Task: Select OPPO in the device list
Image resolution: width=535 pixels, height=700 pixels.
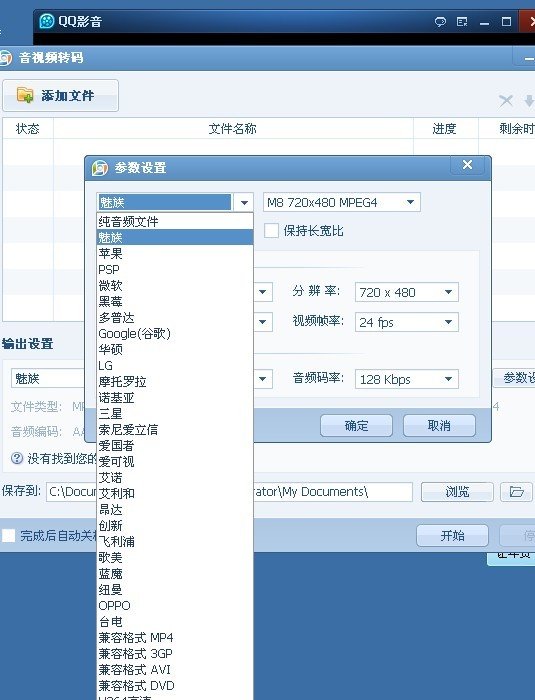Action: click(x=175, y=606)
